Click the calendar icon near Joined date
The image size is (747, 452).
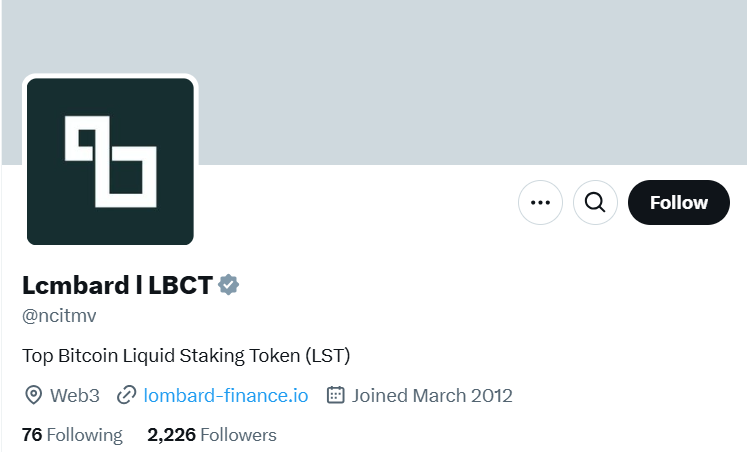[x=336, y=395]
